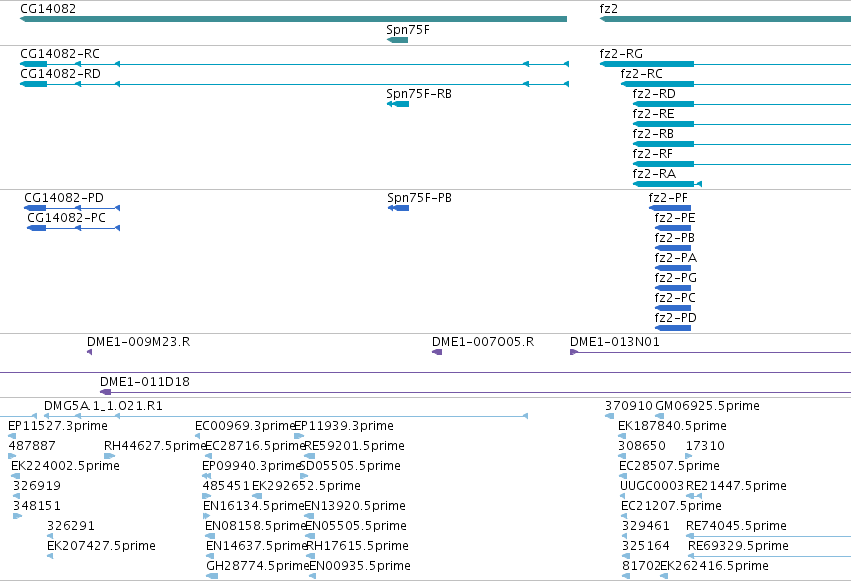Select the fz2-RF transcript
This screenshot has height=581, width=851.
click(742, 164)
